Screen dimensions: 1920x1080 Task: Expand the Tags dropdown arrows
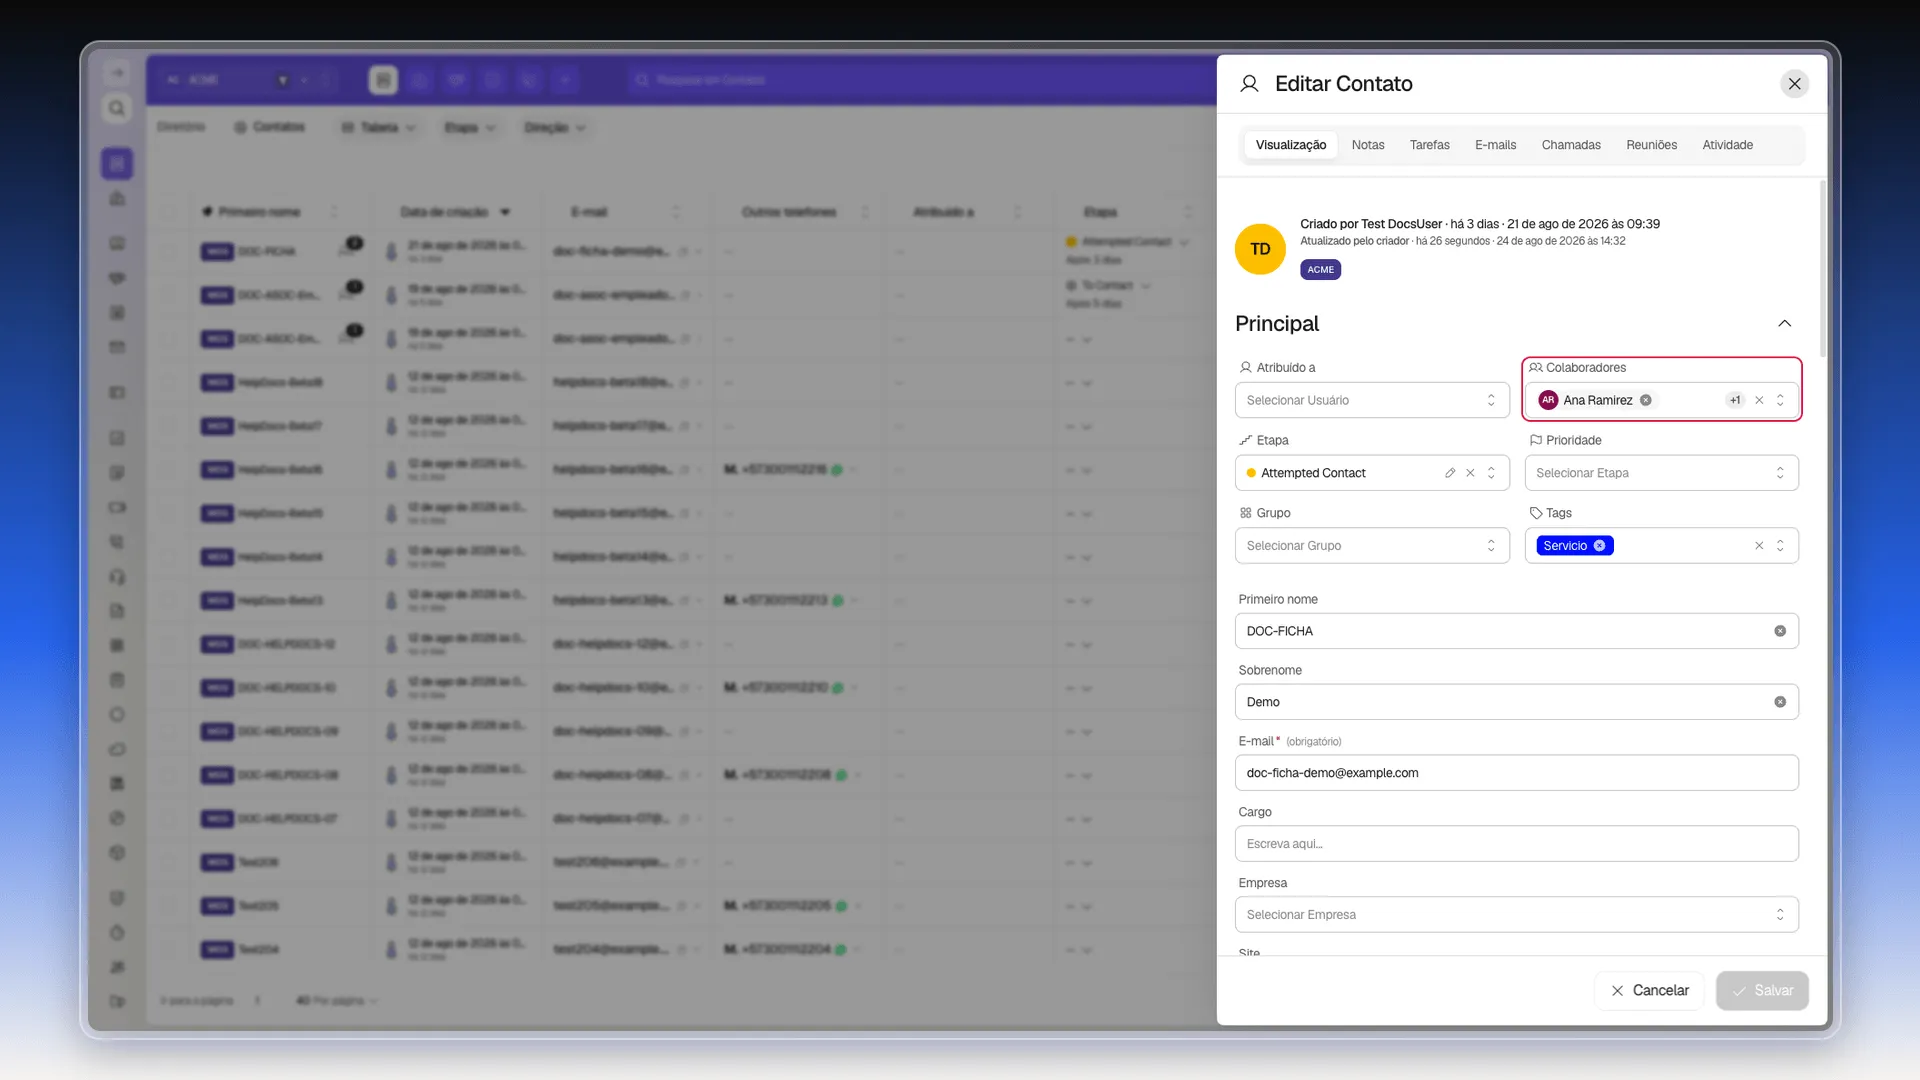click(x=1780, y=546)
